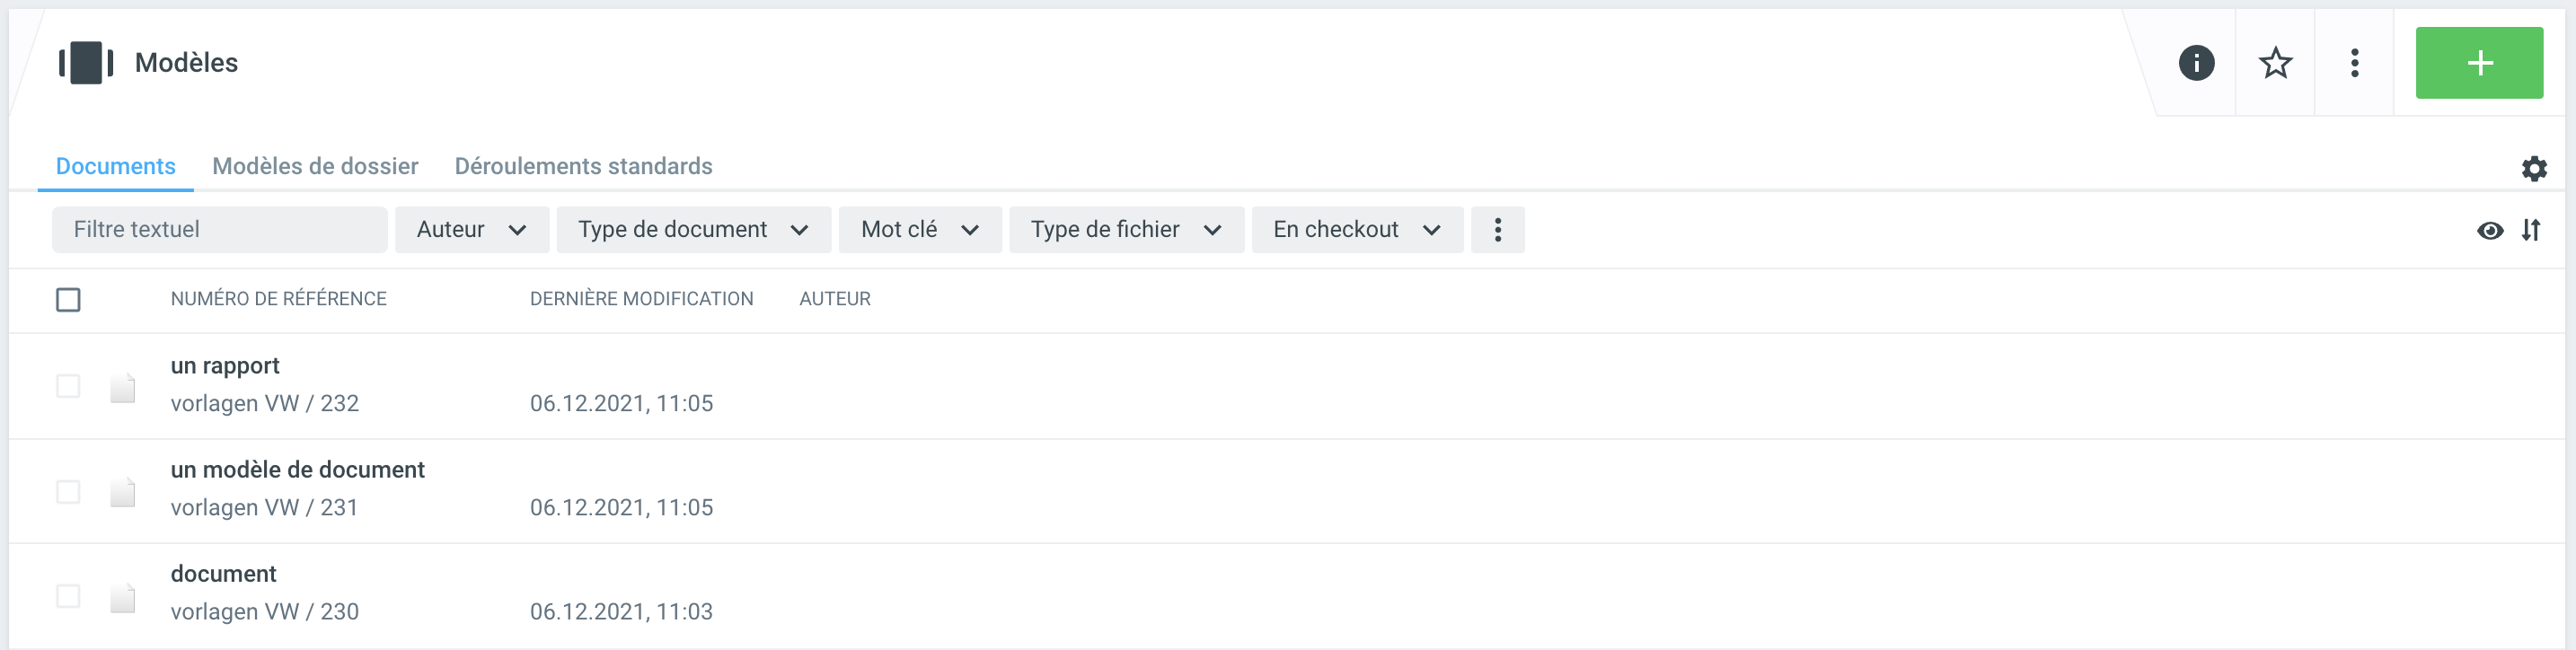Open the Type de document dropdown
The height and width of the screenshot is (650, 2576).
tap(693, 230)
